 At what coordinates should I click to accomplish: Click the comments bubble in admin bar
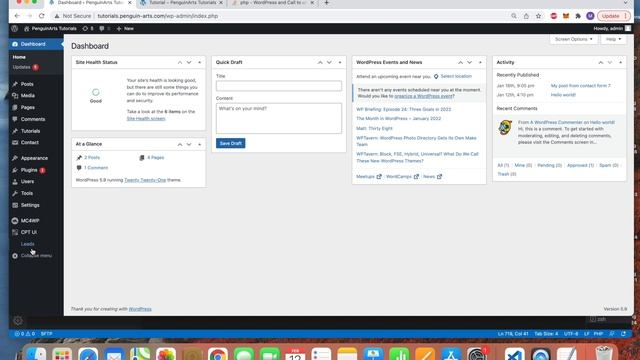tap(104, 29)
